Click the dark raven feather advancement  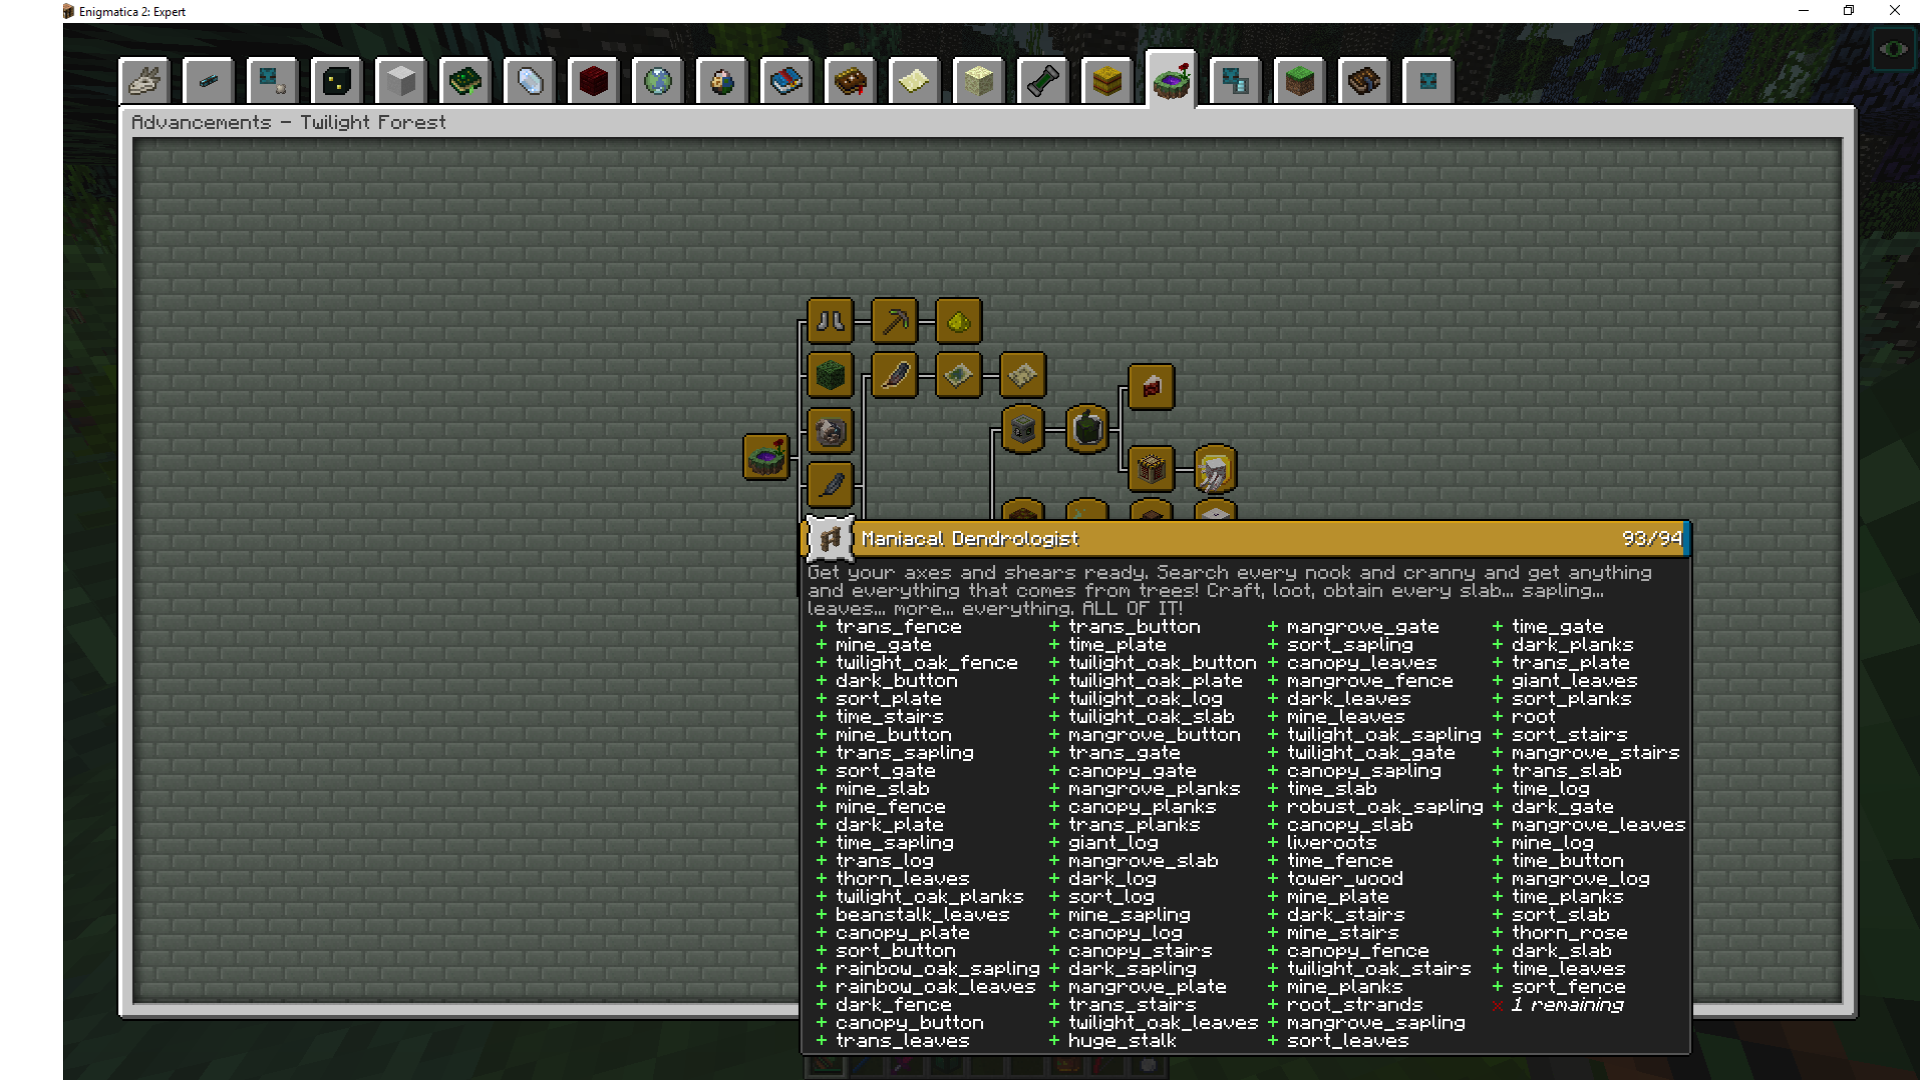[830, 485]
